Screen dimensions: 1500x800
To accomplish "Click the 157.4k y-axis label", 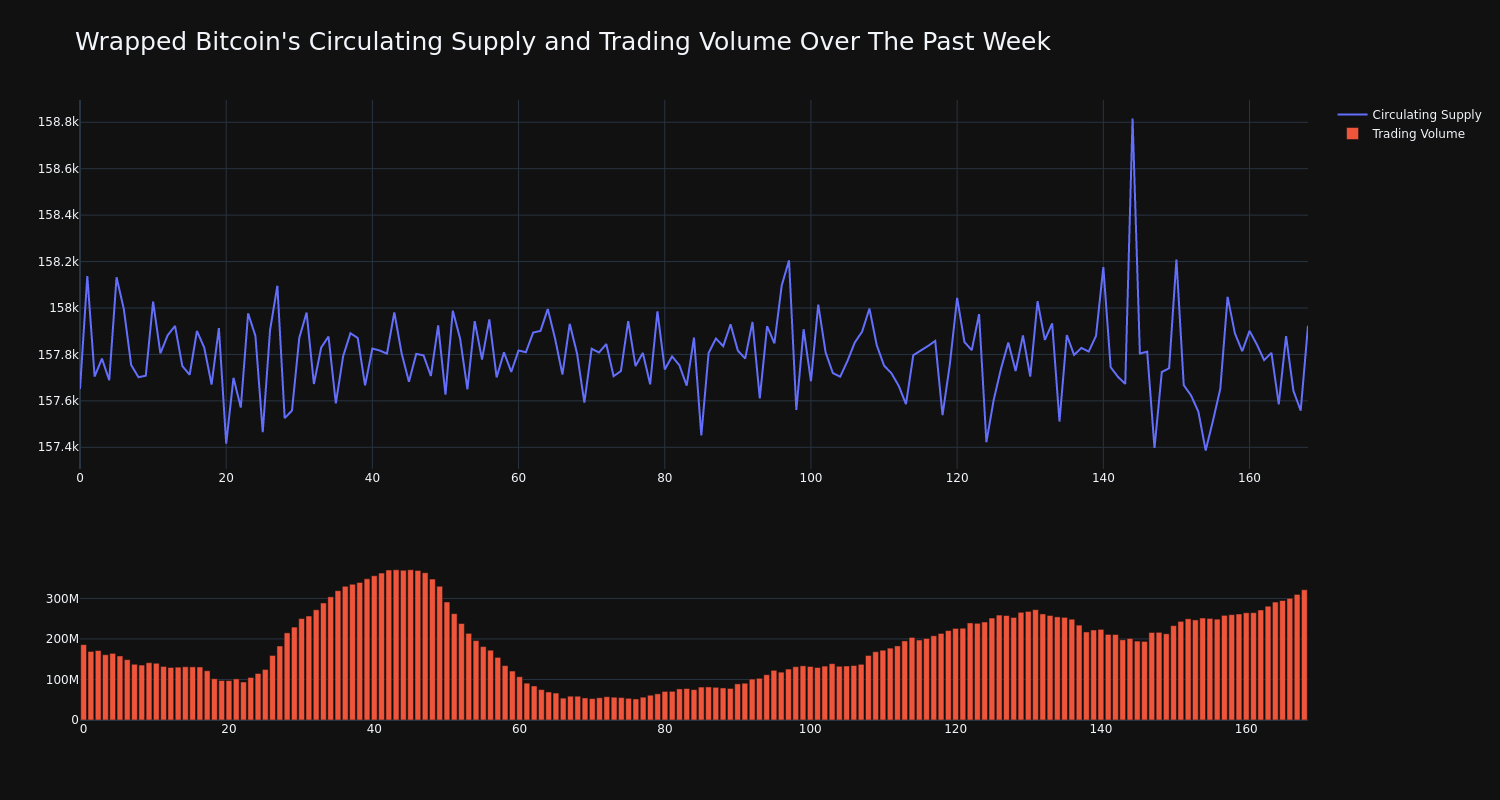I will pos(57,447).
